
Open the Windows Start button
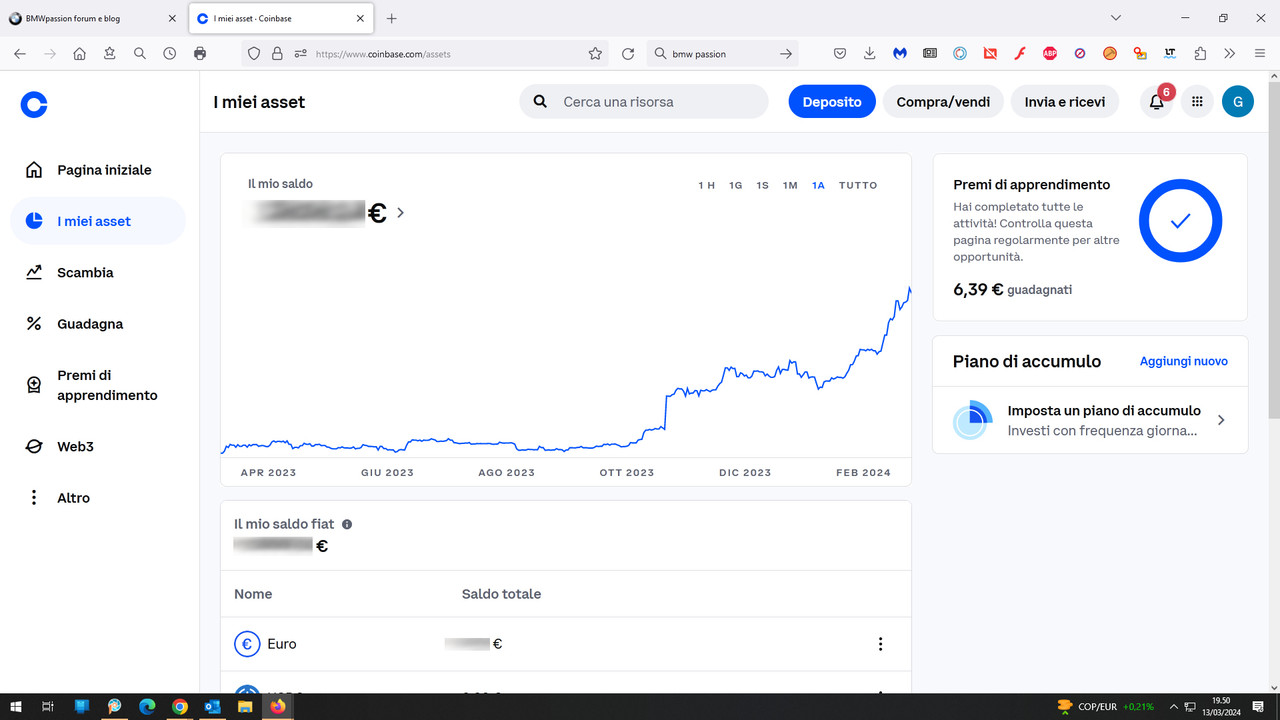(x=16, y=706)
